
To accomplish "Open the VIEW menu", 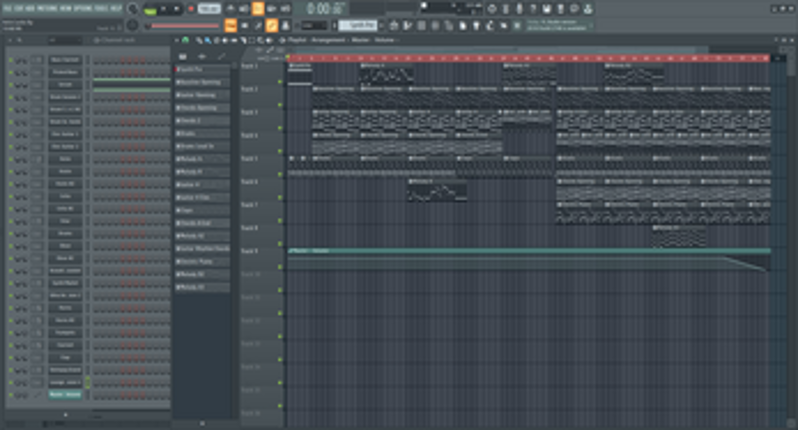I will pyautogui.click(x=66, y=9).
